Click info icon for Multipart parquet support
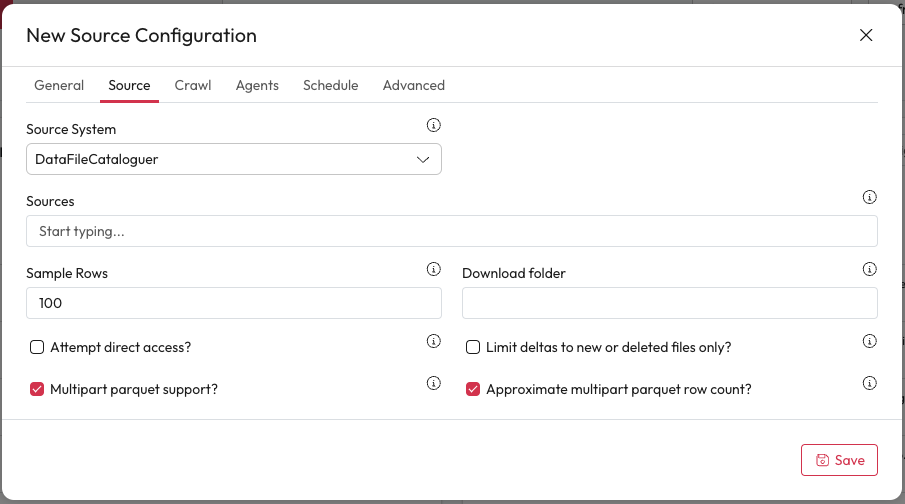Image resolution: width=905 pixels, height=504 pixels. coord(434,383)
